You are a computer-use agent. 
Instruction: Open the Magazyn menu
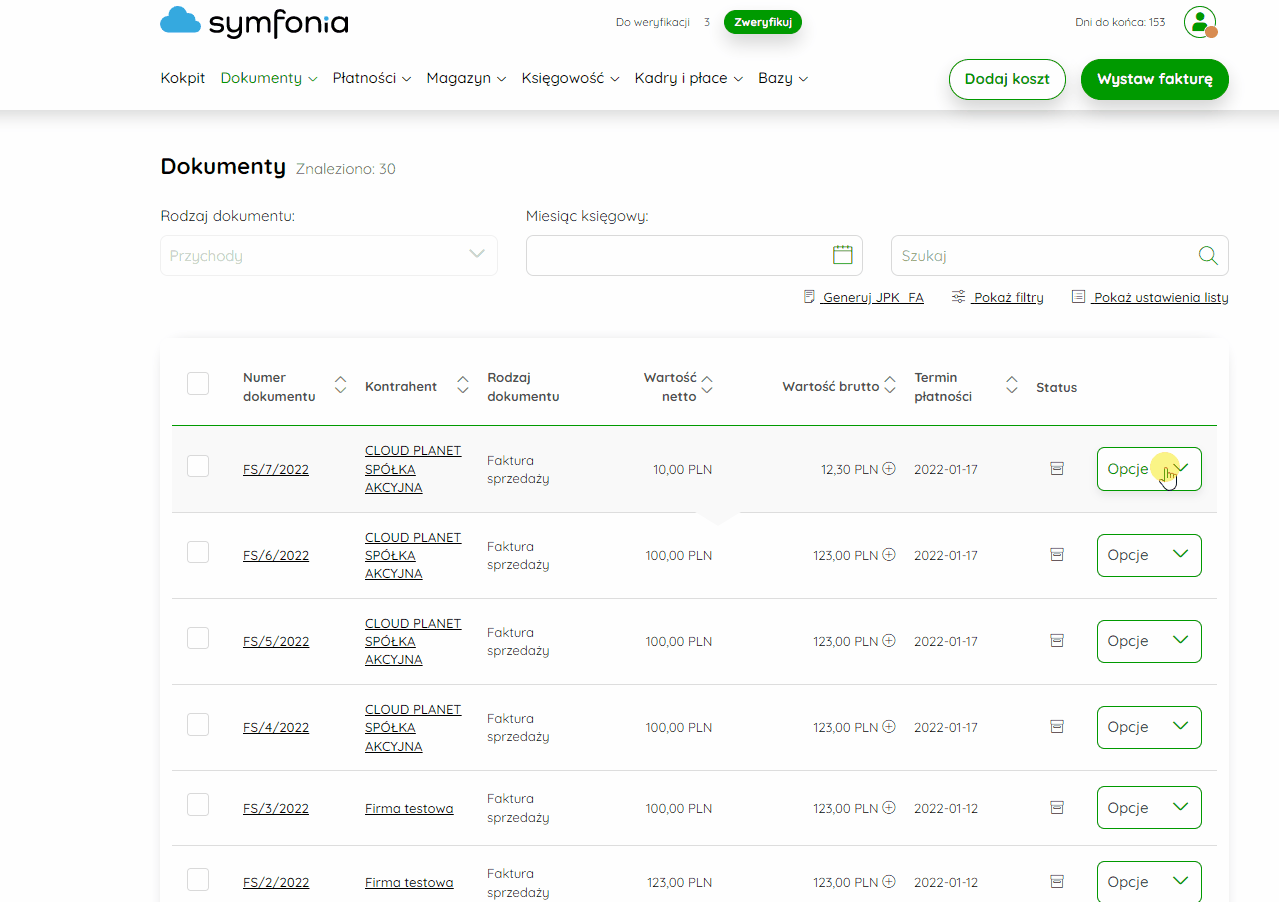pos(466,78)
